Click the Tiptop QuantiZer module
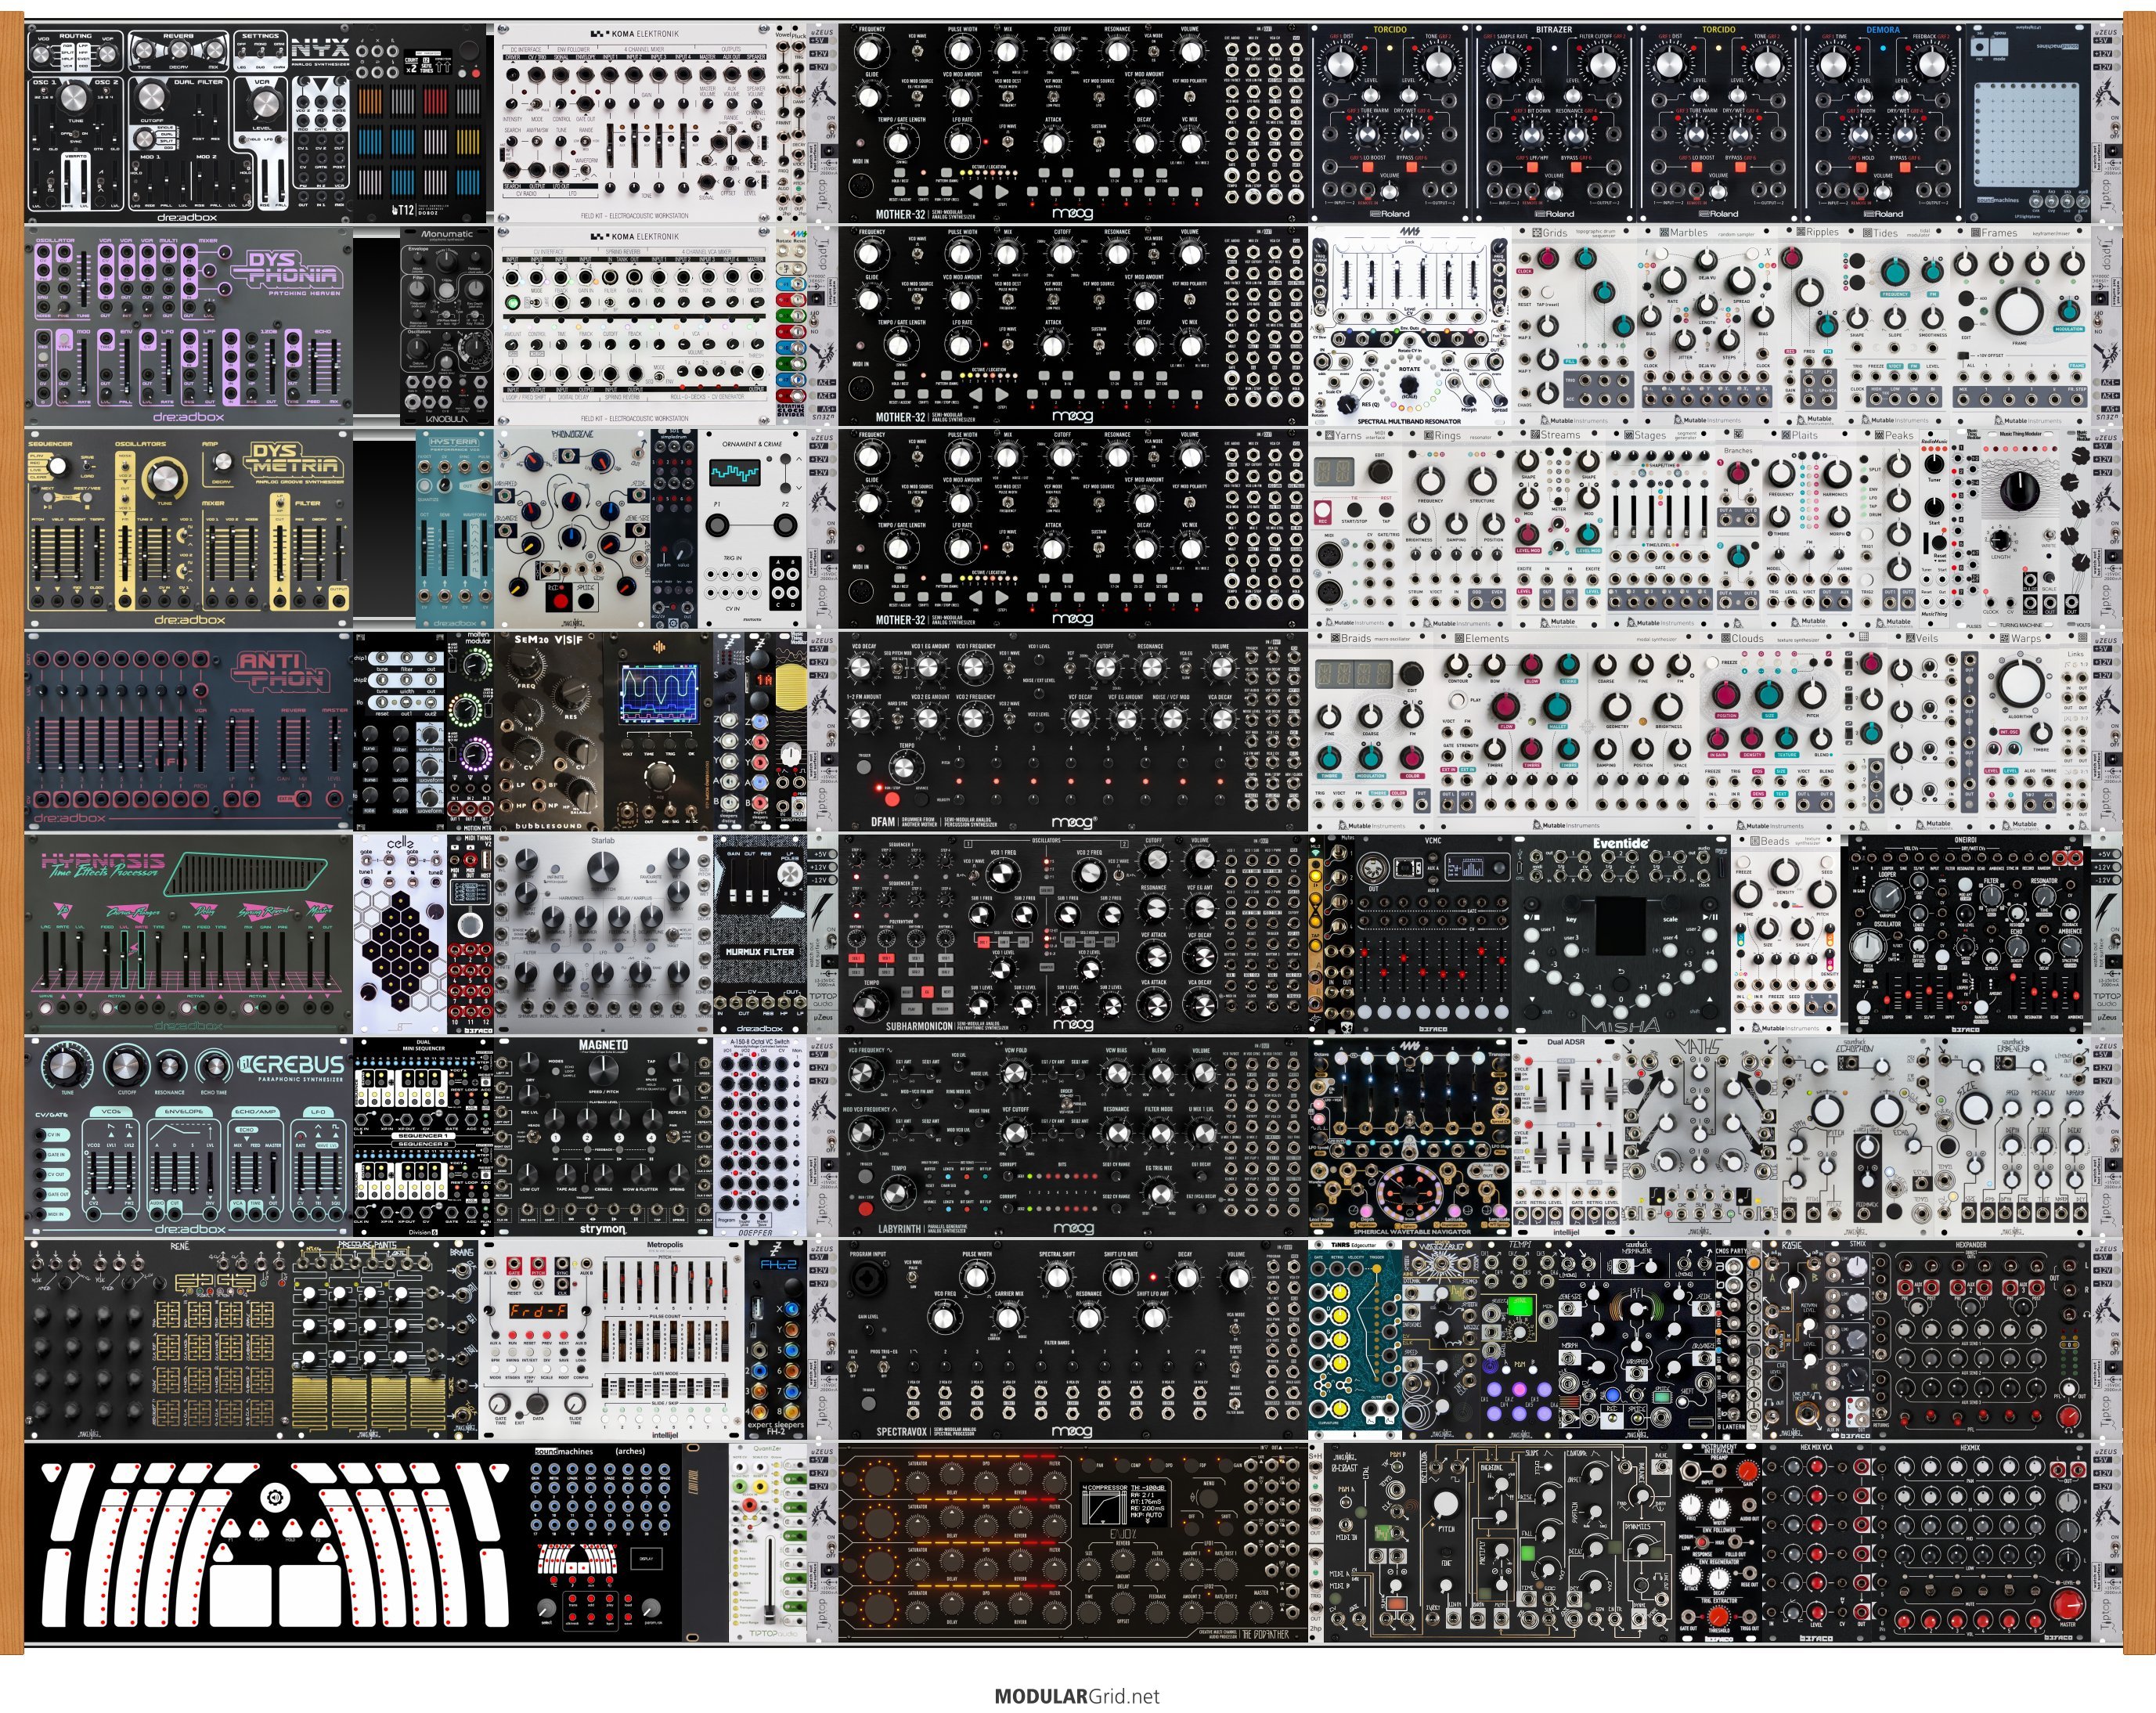2156x1713 pixels. 769,1544
